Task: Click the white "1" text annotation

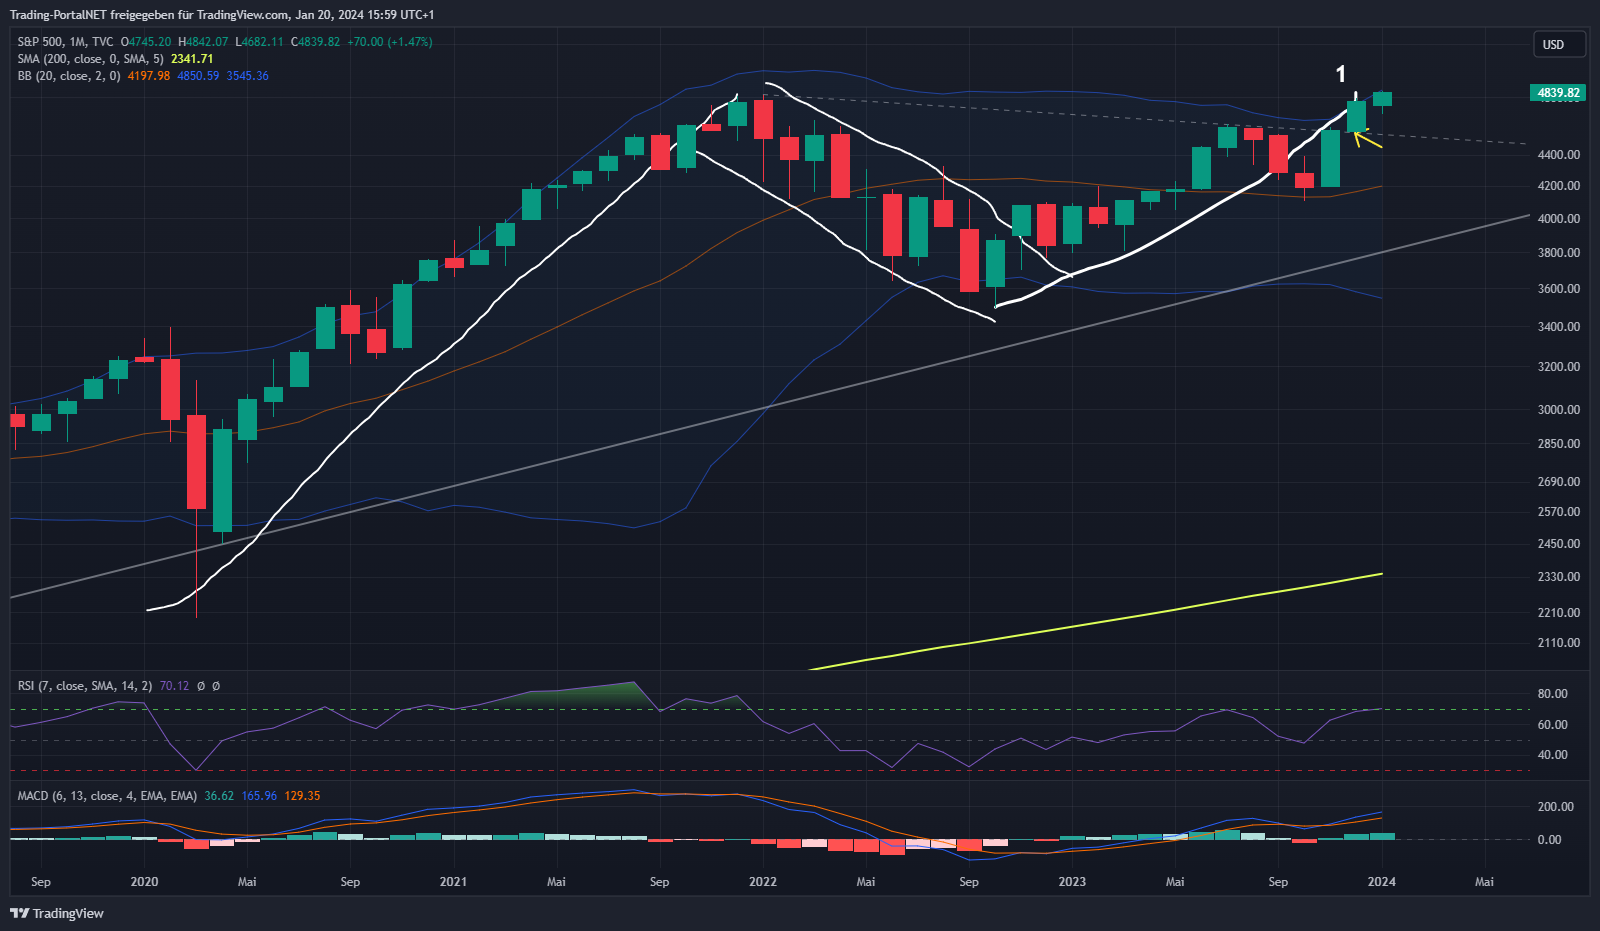Action: click(x=1341, y=74)
